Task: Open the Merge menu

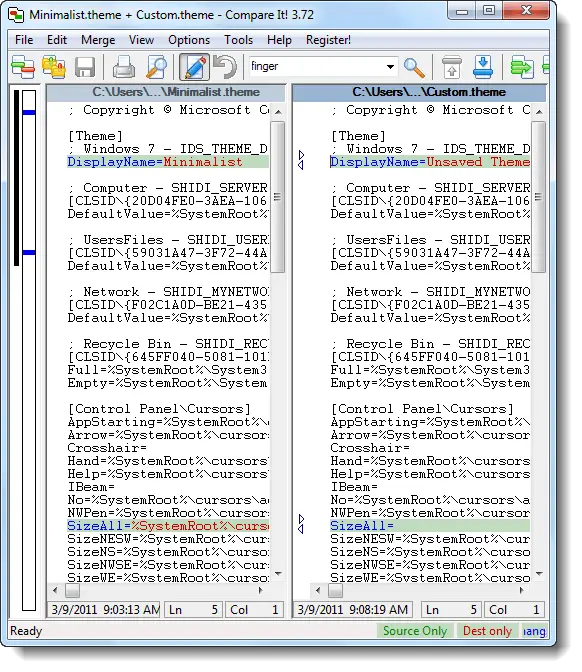Action: pyautogui.click(x=98, y=40)
